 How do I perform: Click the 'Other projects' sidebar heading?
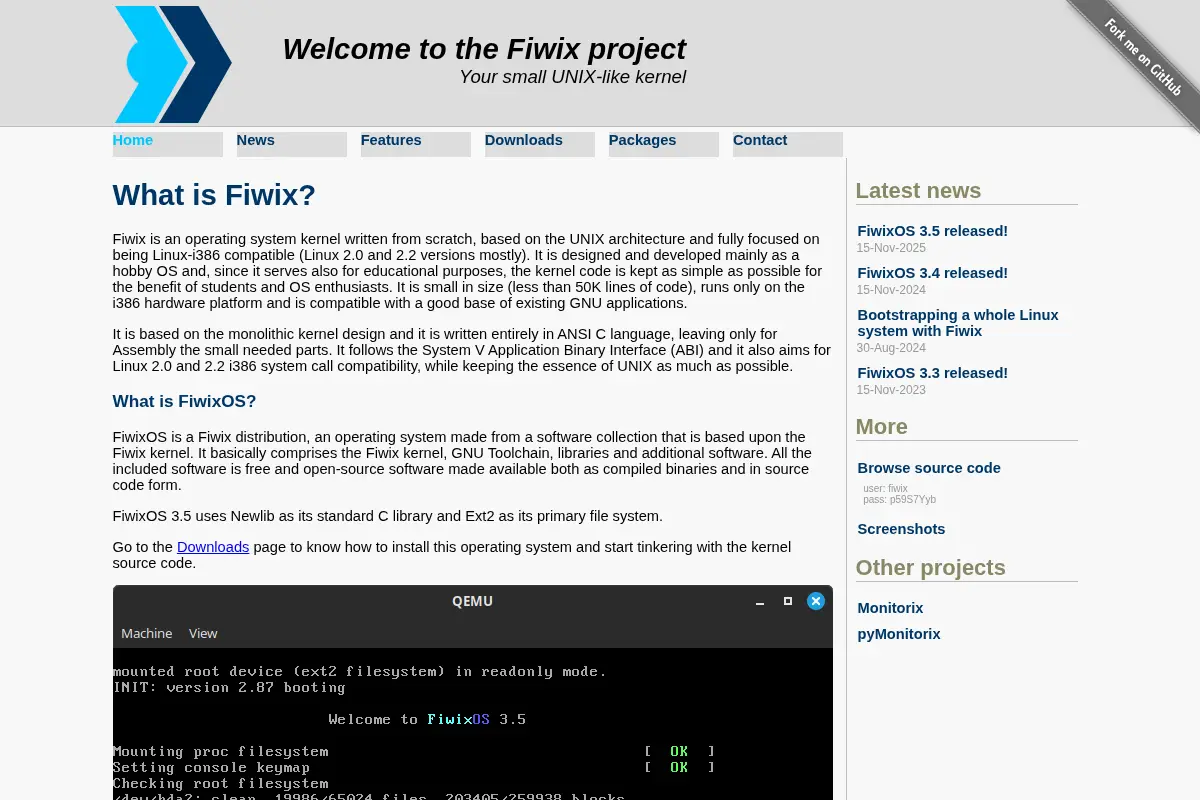pos(930,568)
